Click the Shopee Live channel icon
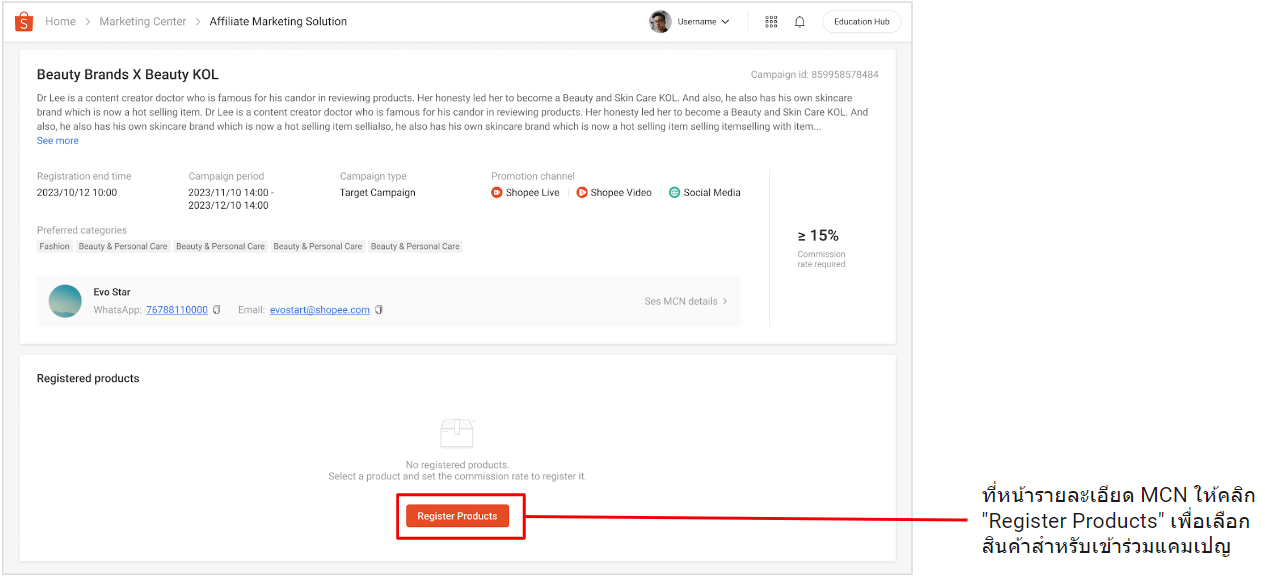This screenshot has width=1265, height=576. click(x=495, y=192)
